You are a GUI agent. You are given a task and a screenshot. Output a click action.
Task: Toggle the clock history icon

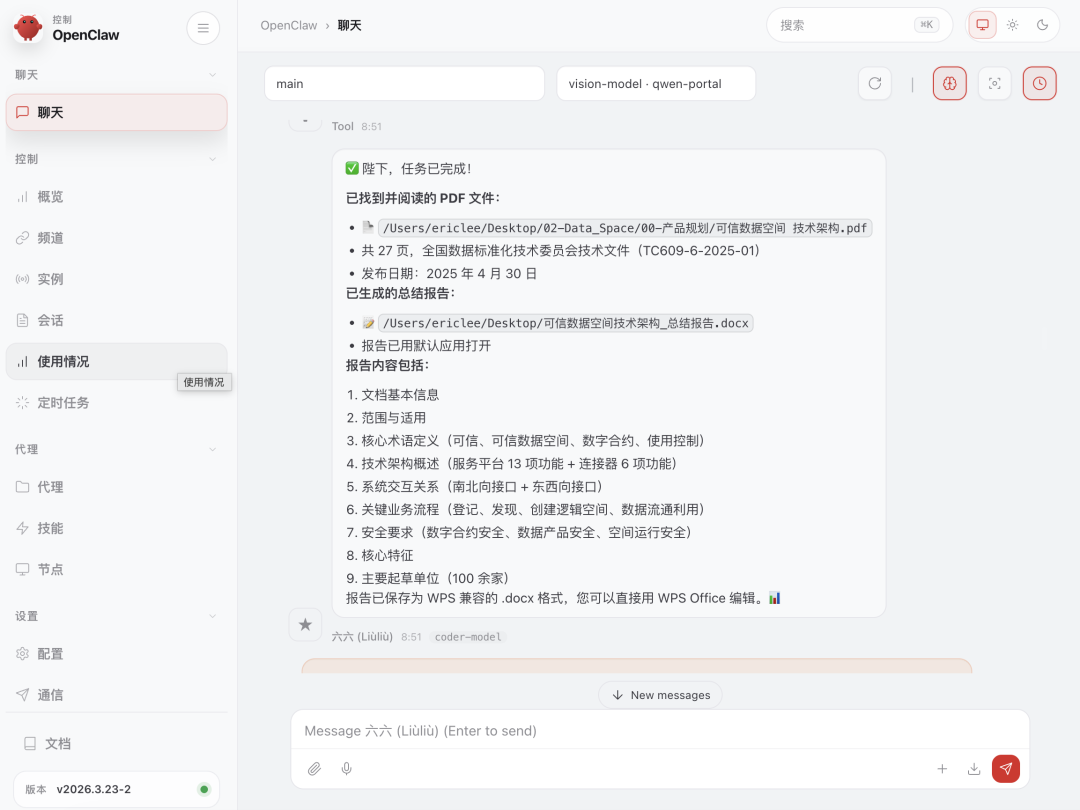click(1039, 84)
